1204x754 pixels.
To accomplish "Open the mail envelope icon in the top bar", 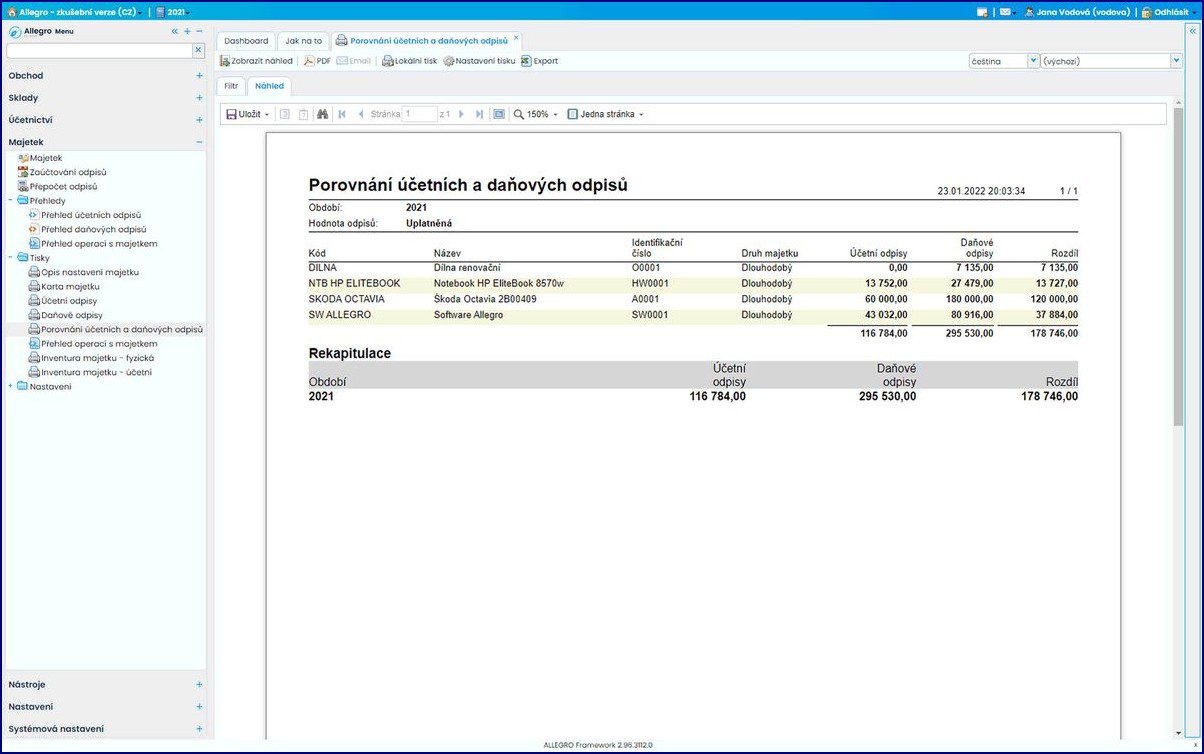I will (x=1003, y=12).
